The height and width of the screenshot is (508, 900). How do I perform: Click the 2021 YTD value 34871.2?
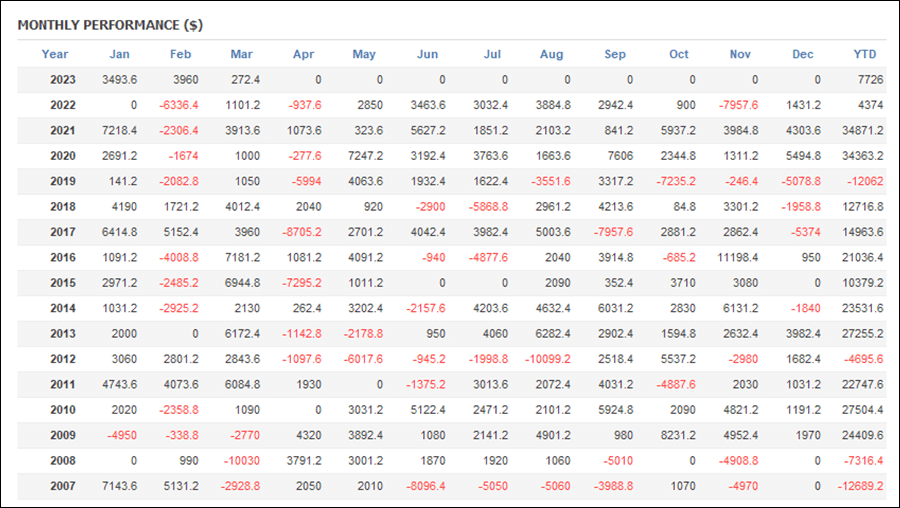point(863,131)
